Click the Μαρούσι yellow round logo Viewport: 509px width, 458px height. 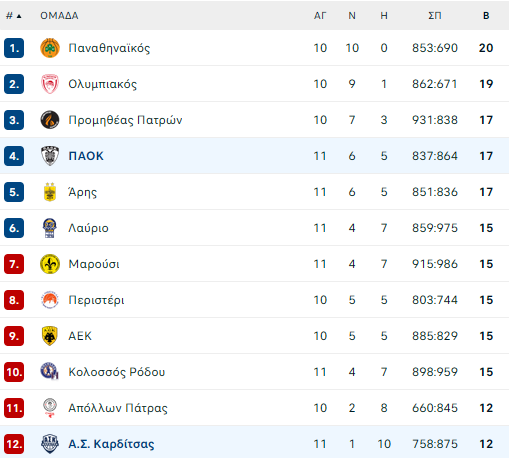click(50, 264)
